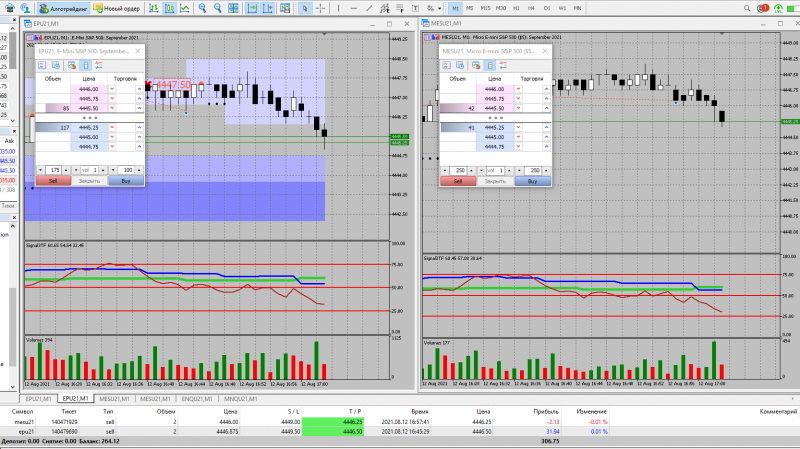Click volume input field in EPU21 depth panel
The image size is (800, 449).
coord(89,170)
